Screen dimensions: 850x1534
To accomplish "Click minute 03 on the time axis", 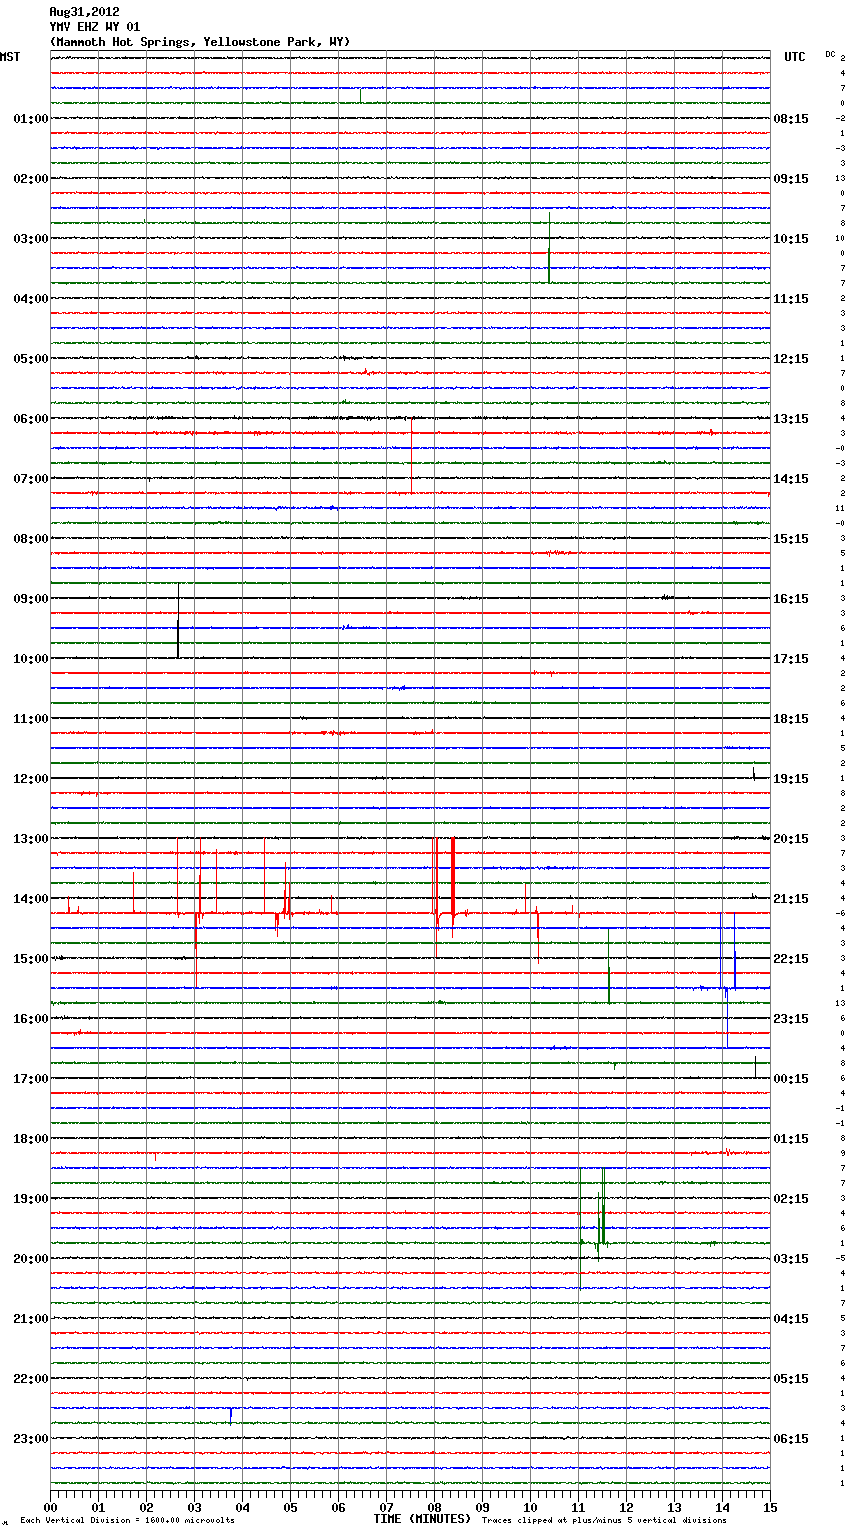I will click(194, 1507).
